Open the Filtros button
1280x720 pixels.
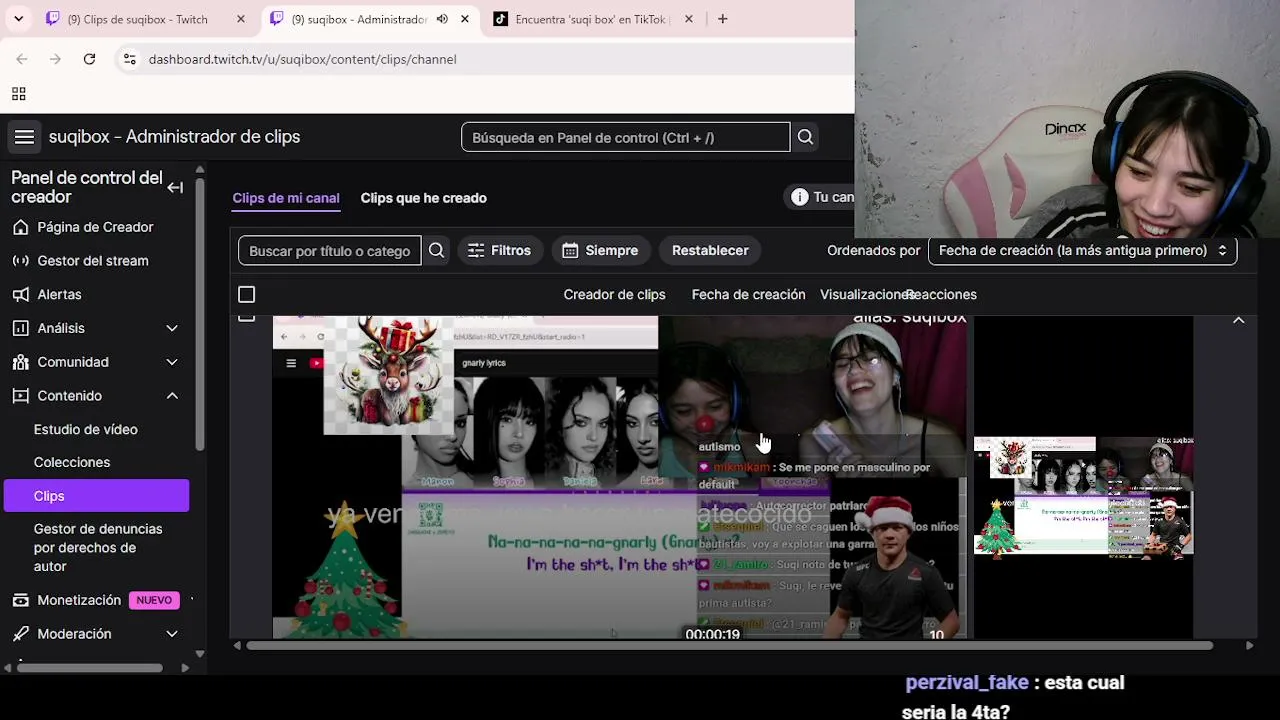(x=499, y=251)
